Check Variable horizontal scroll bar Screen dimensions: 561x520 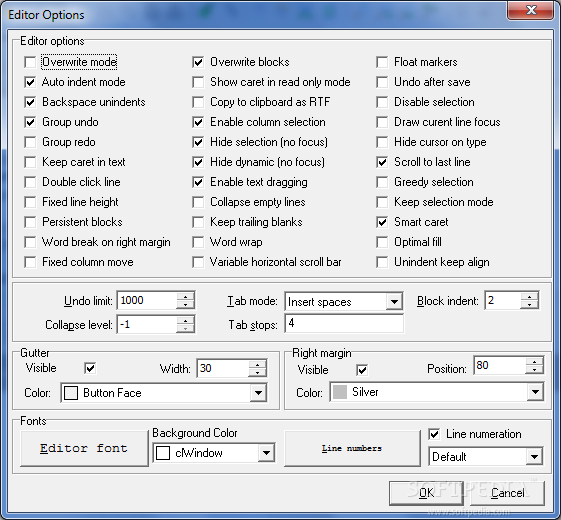198,263
